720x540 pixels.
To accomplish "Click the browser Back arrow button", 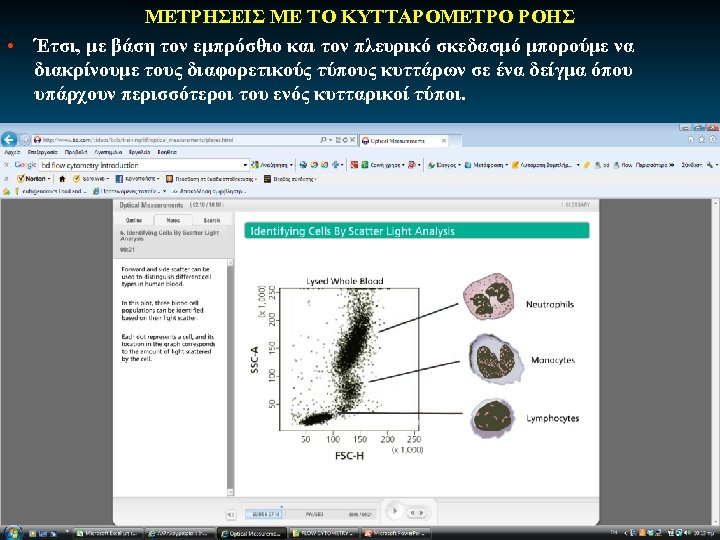I will (9, 140).
